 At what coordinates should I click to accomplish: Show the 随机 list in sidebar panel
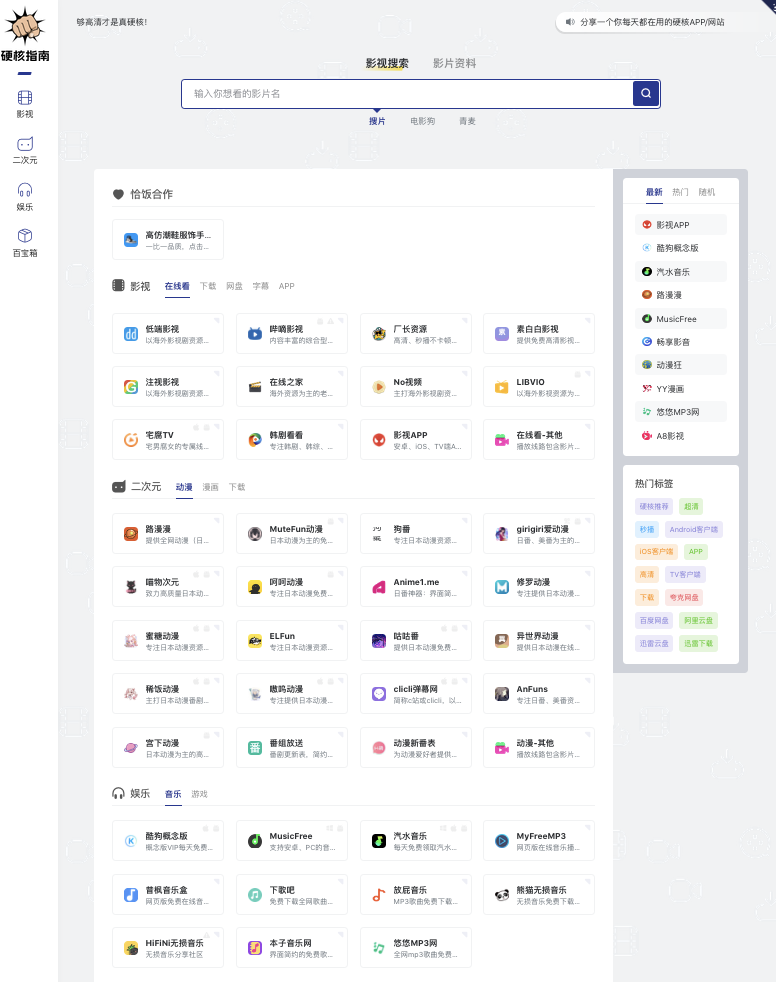706,192
